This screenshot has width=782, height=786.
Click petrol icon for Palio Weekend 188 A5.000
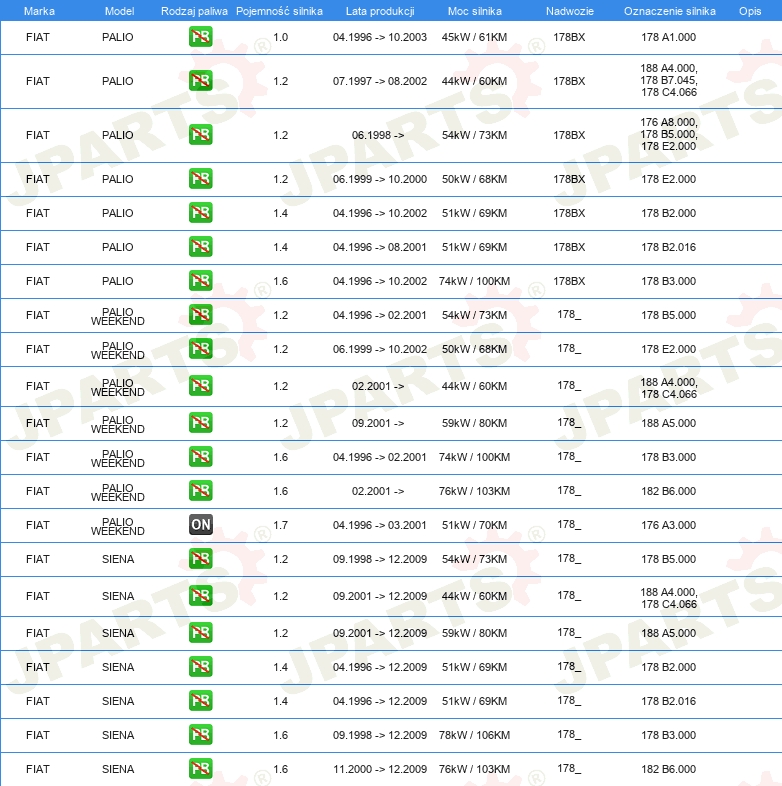(200, 423)
